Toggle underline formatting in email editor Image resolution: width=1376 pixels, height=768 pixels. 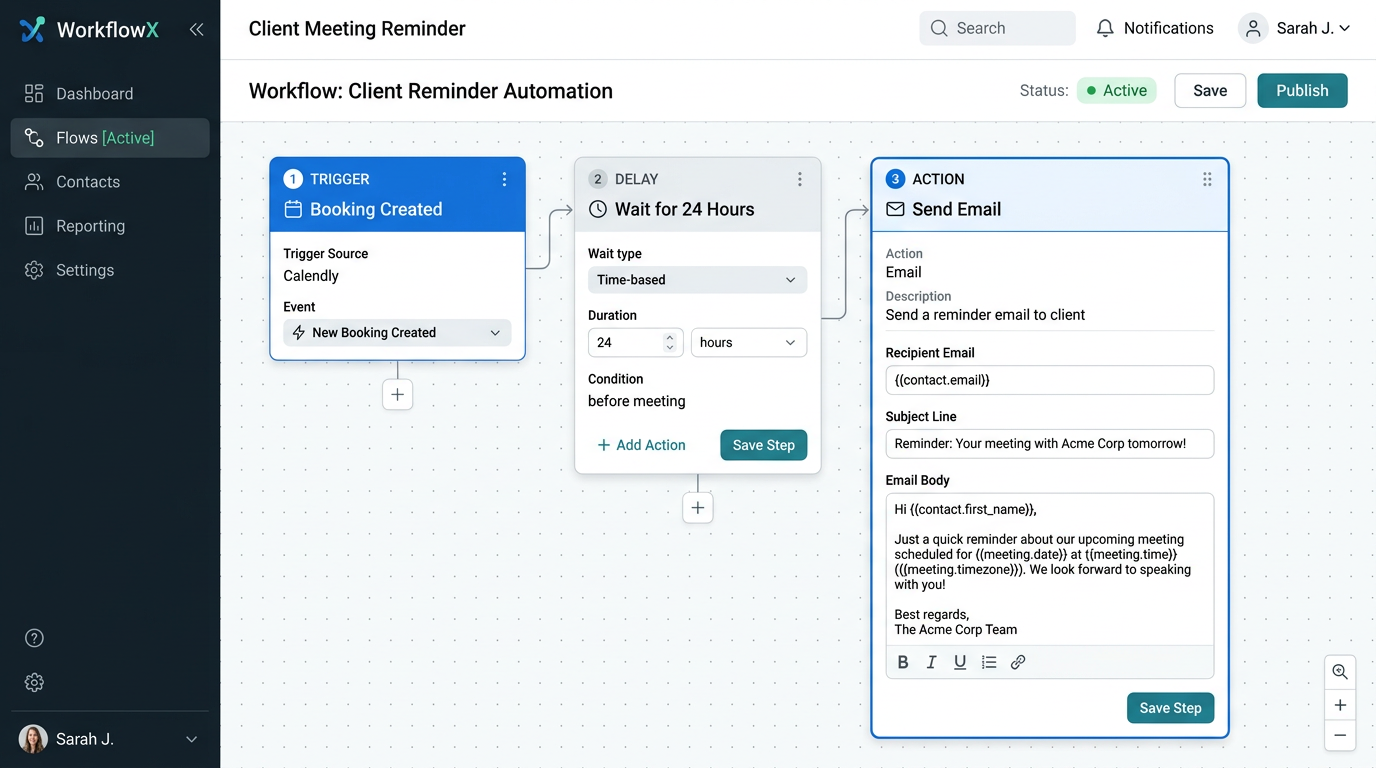pos(960,662)
